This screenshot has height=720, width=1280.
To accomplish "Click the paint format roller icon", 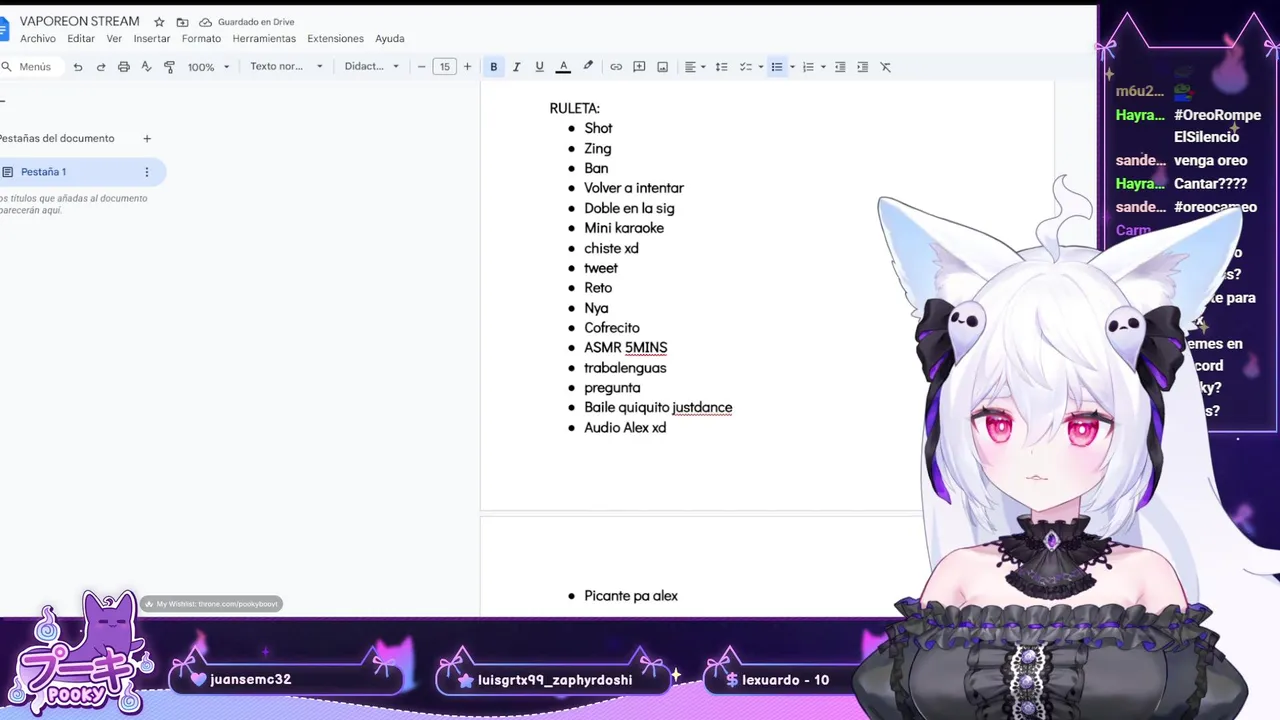I will point(169,67).
